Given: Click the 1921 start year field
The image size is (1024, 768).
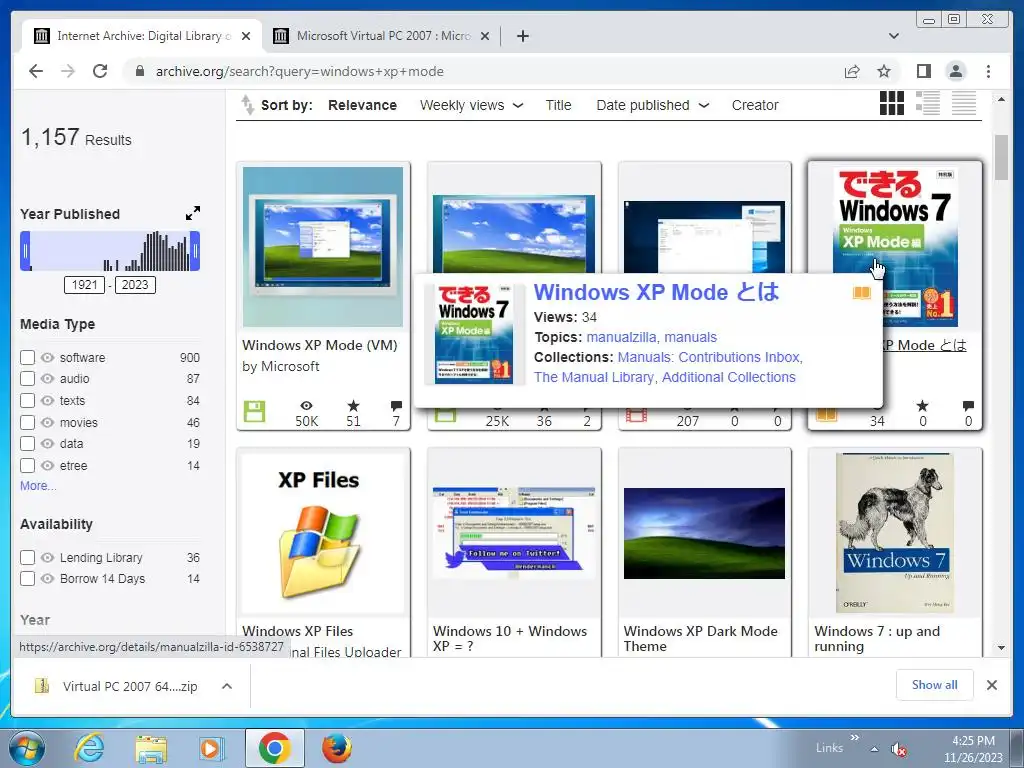Looking at the screenshot, I should [84, 285].
